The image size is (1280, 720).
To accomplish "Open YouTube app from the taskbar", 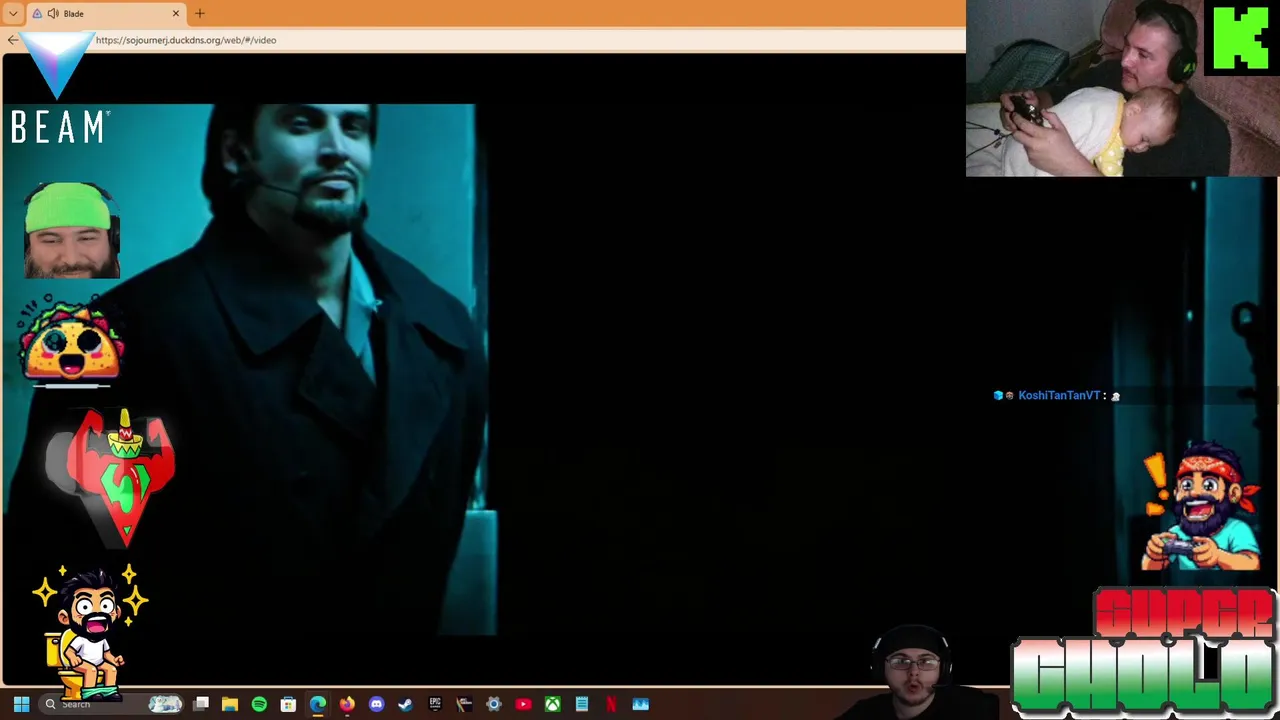I will click(x=523, y=704).
